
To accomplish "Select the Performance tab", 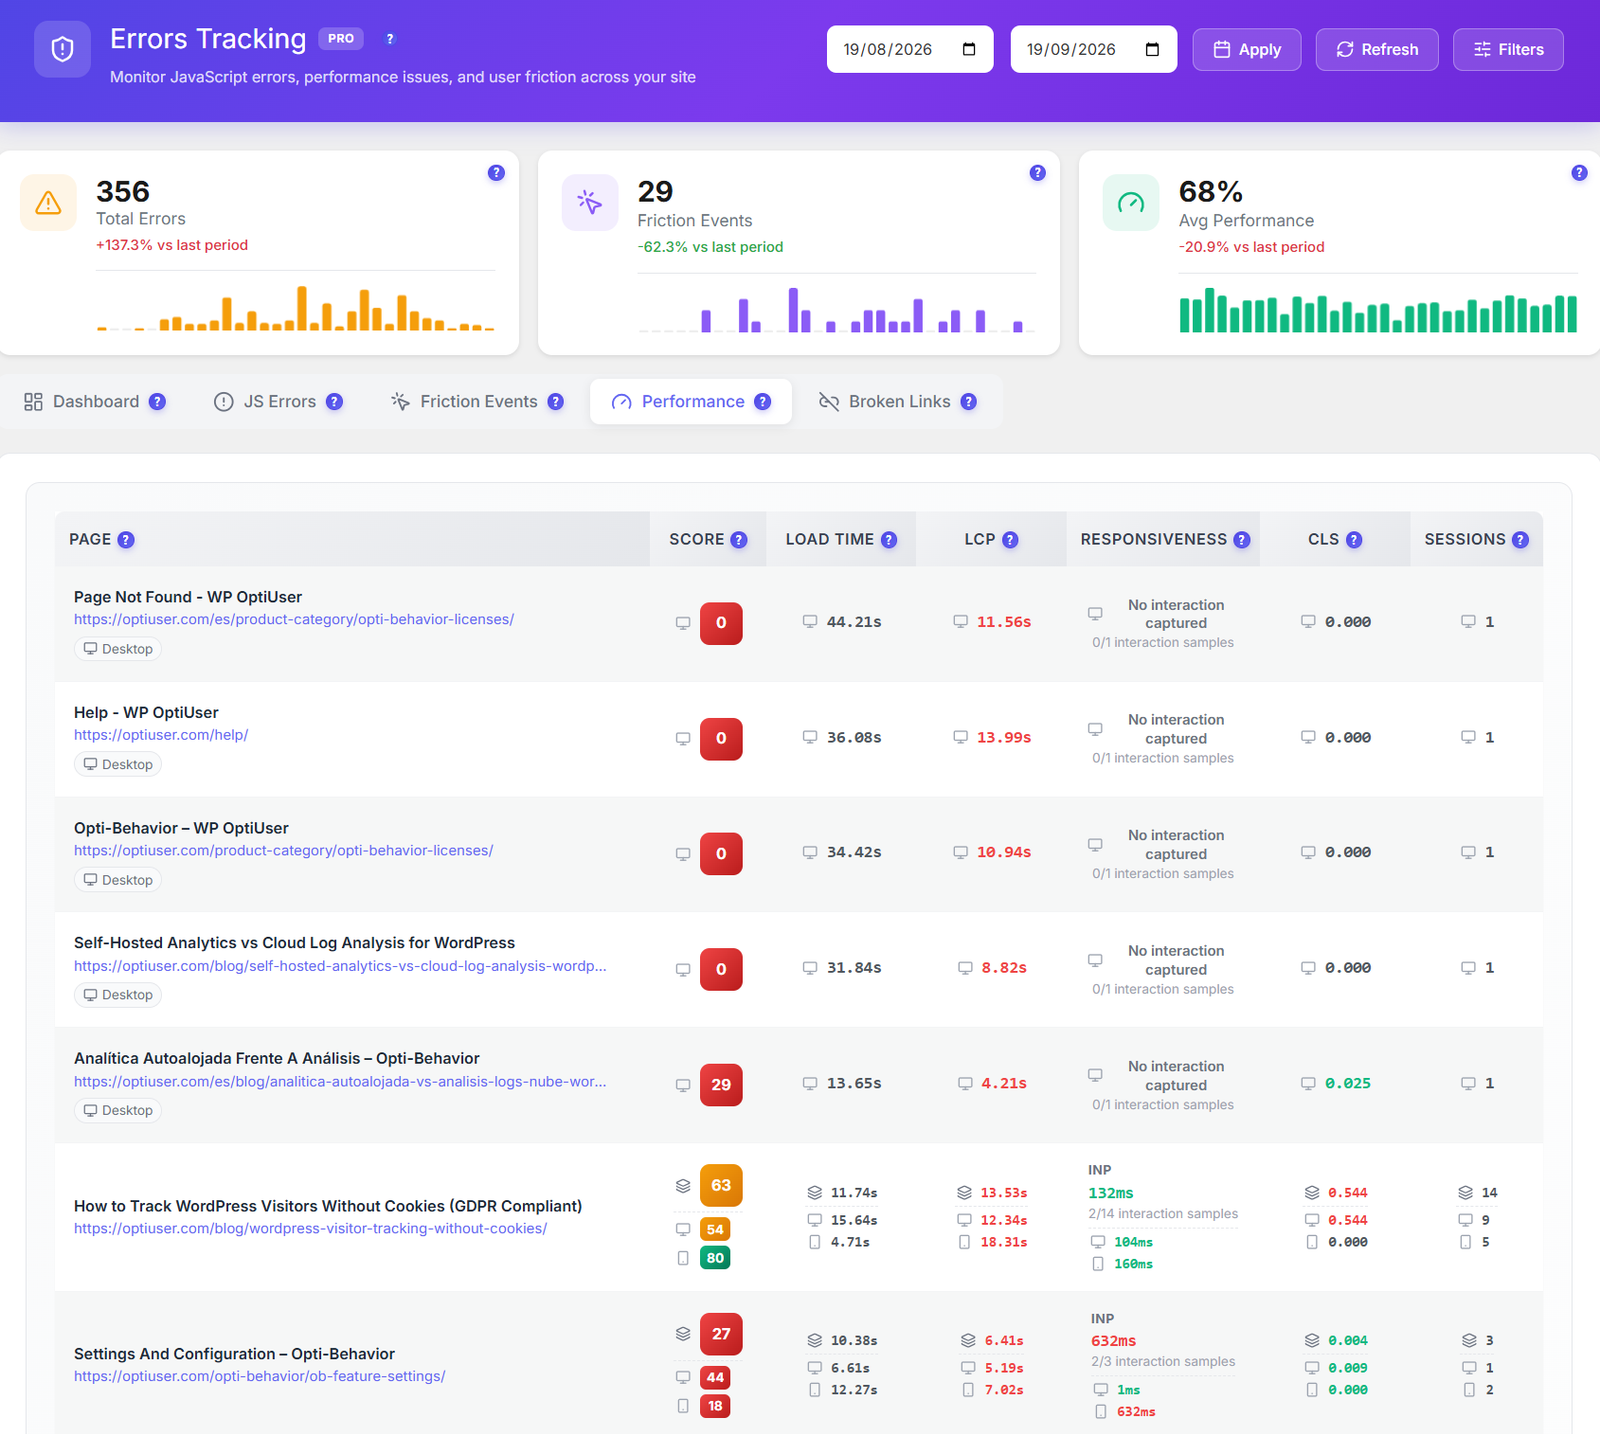I will point(691,402).
